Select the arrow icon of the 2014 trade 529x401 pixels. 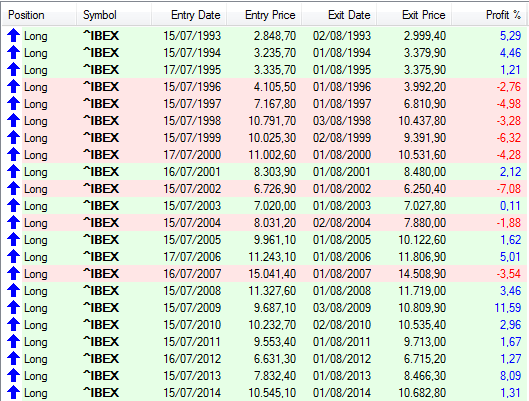(x=13, y=393)
